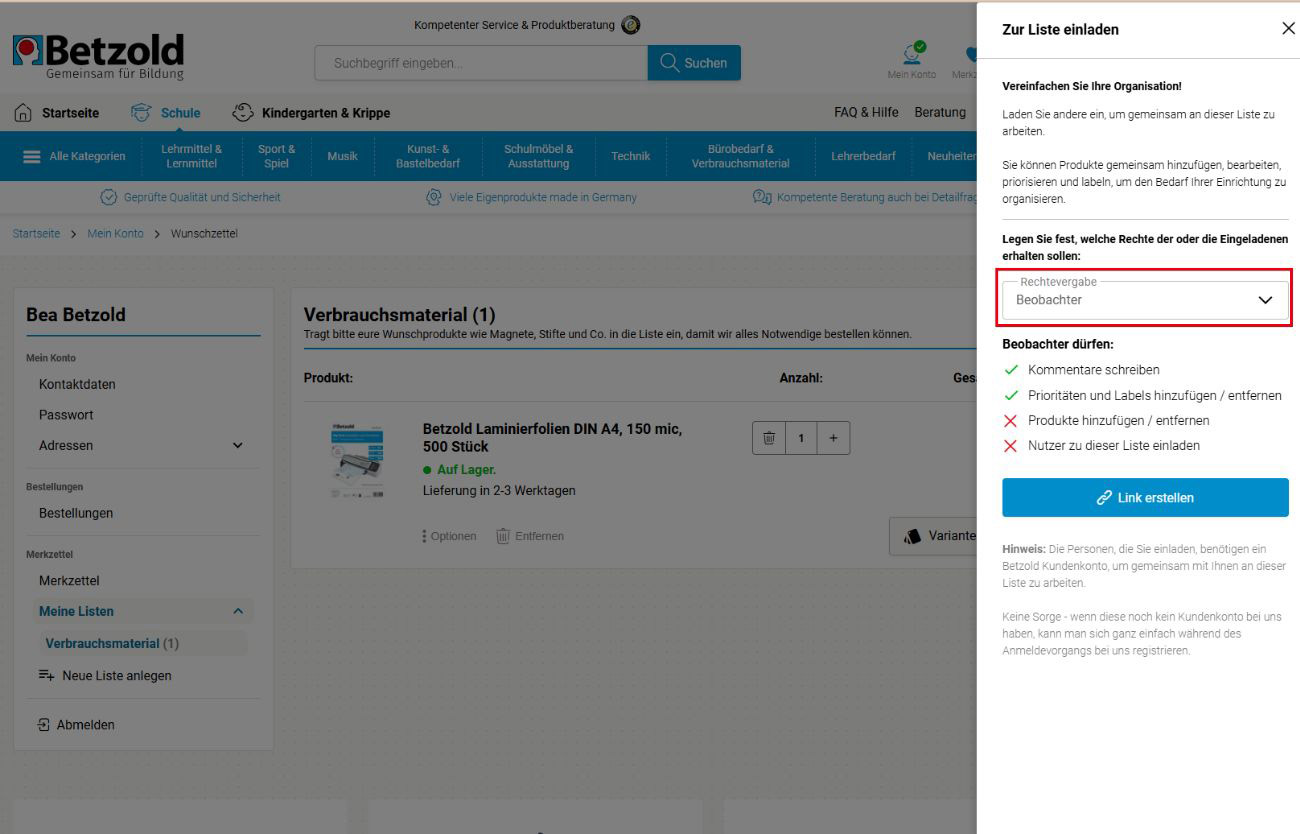Click Startseite breadcrumb link
The image size is (1300, 834).
pos(36,233)
